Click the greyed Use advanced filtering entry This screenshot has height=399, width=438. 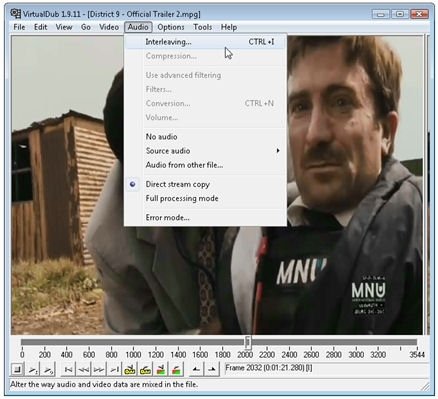pyautogui.click(x=205, y=75)
